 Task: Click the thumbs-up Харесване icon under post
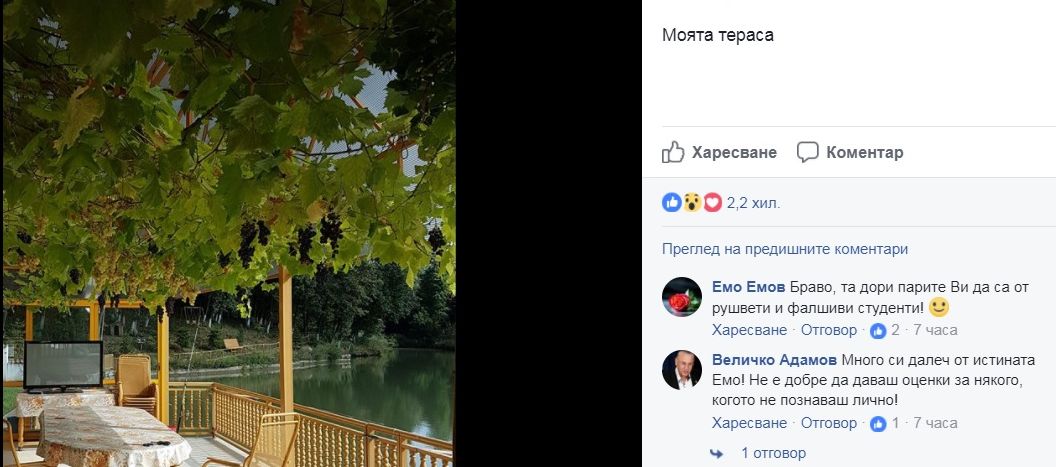tap(673, 152)
